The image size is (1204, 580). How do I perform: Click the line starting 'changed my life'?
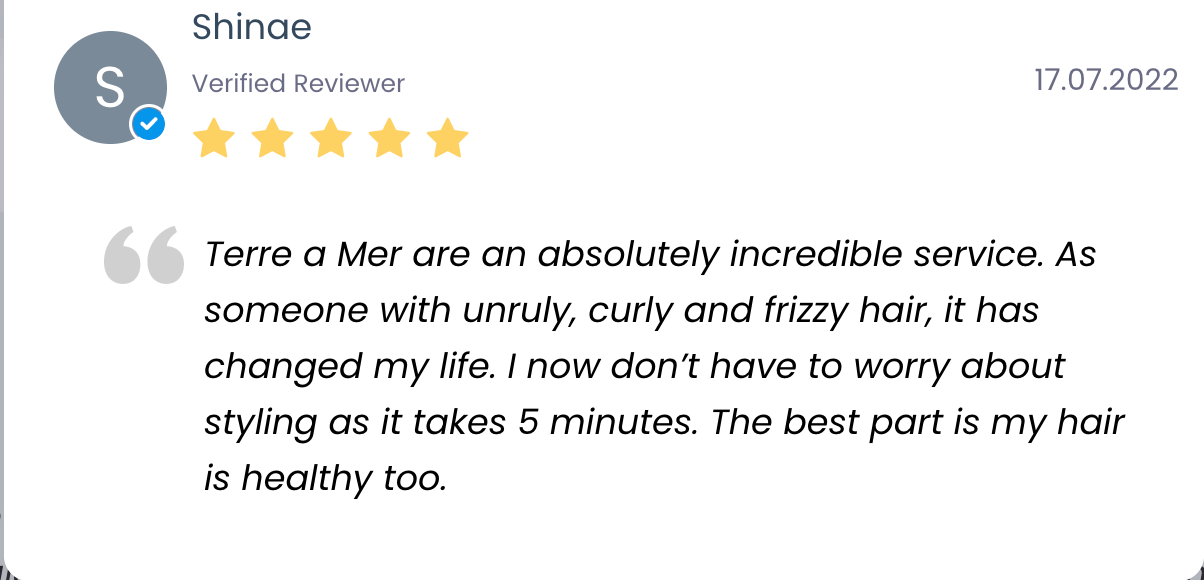coord(635,367)
